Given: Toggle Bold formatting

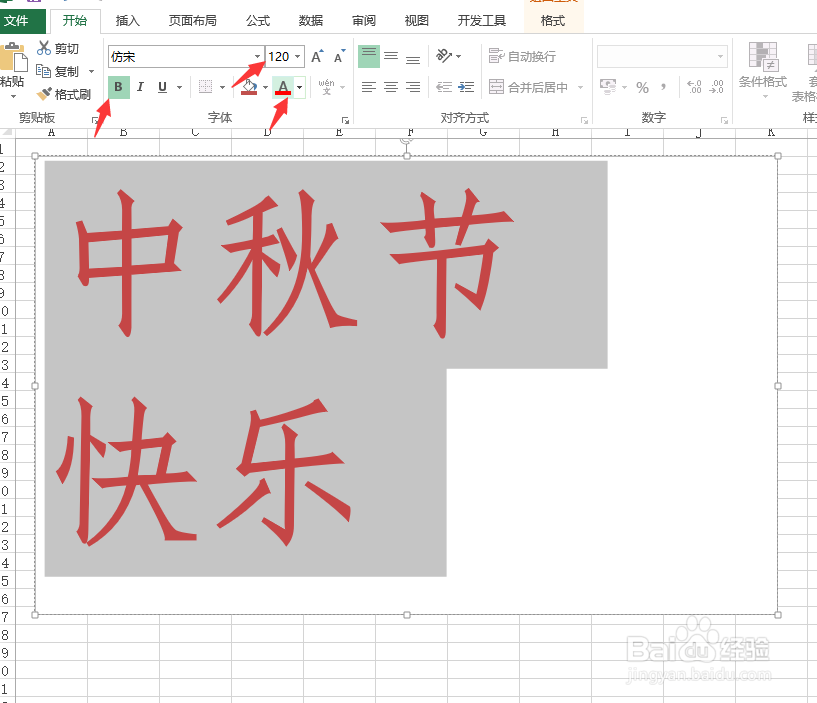Looking at the screenshot, I should (119, 87).
